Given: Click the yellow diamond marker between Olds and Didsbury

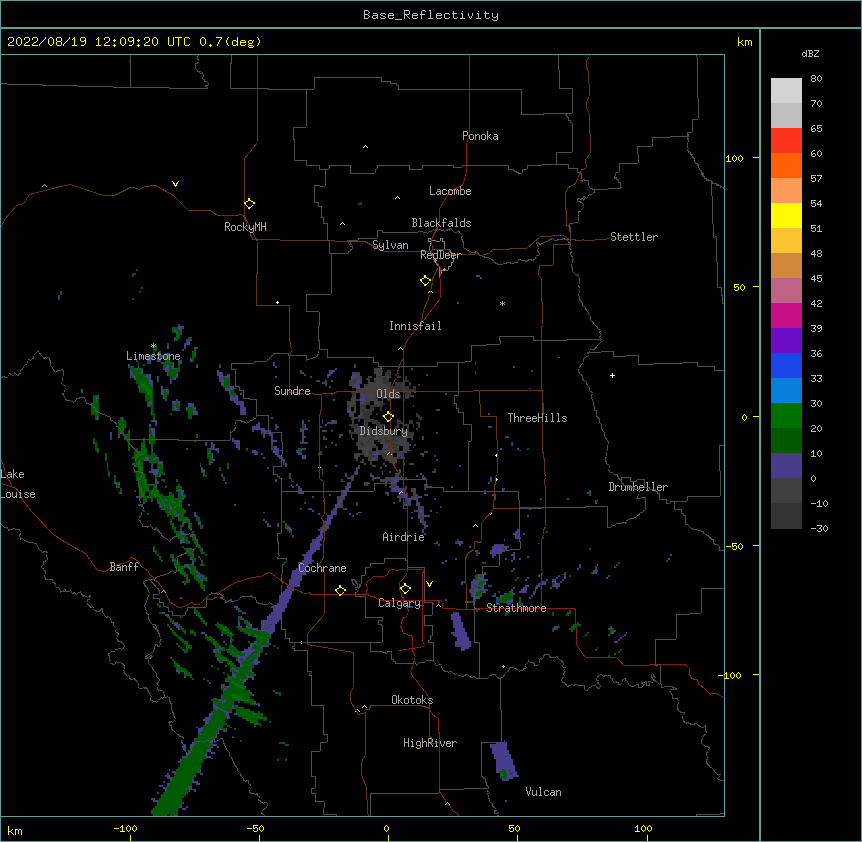Looking at the screenshot, I should (x=388, y=417).
